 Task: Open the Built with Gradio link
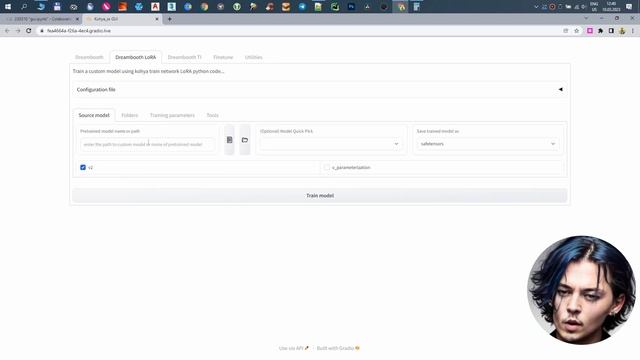point(338,348)
